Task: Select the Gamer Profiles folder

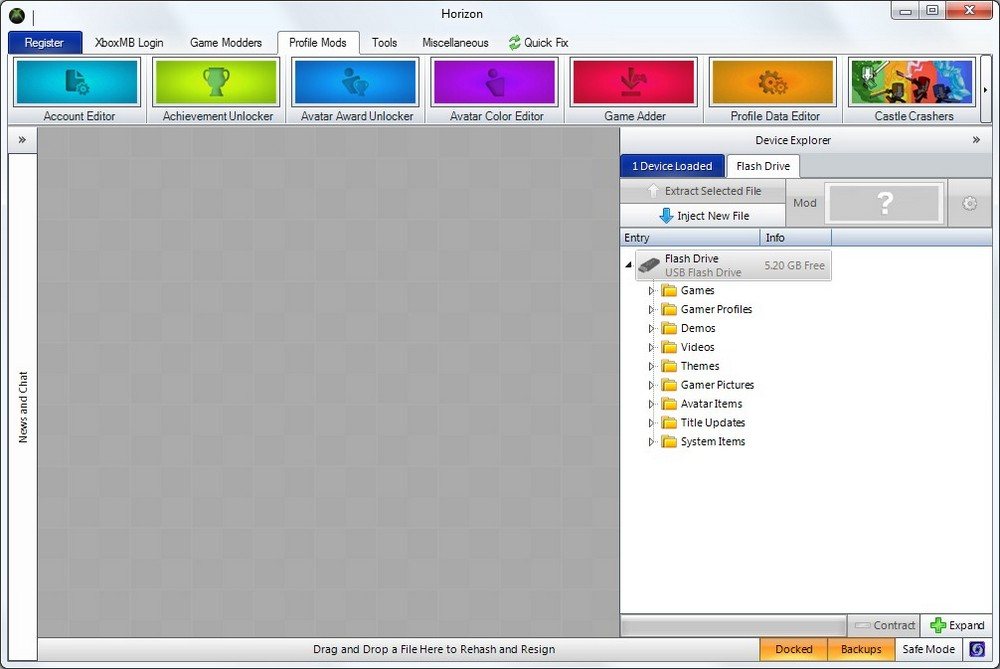Action: (x=707, y=309)
